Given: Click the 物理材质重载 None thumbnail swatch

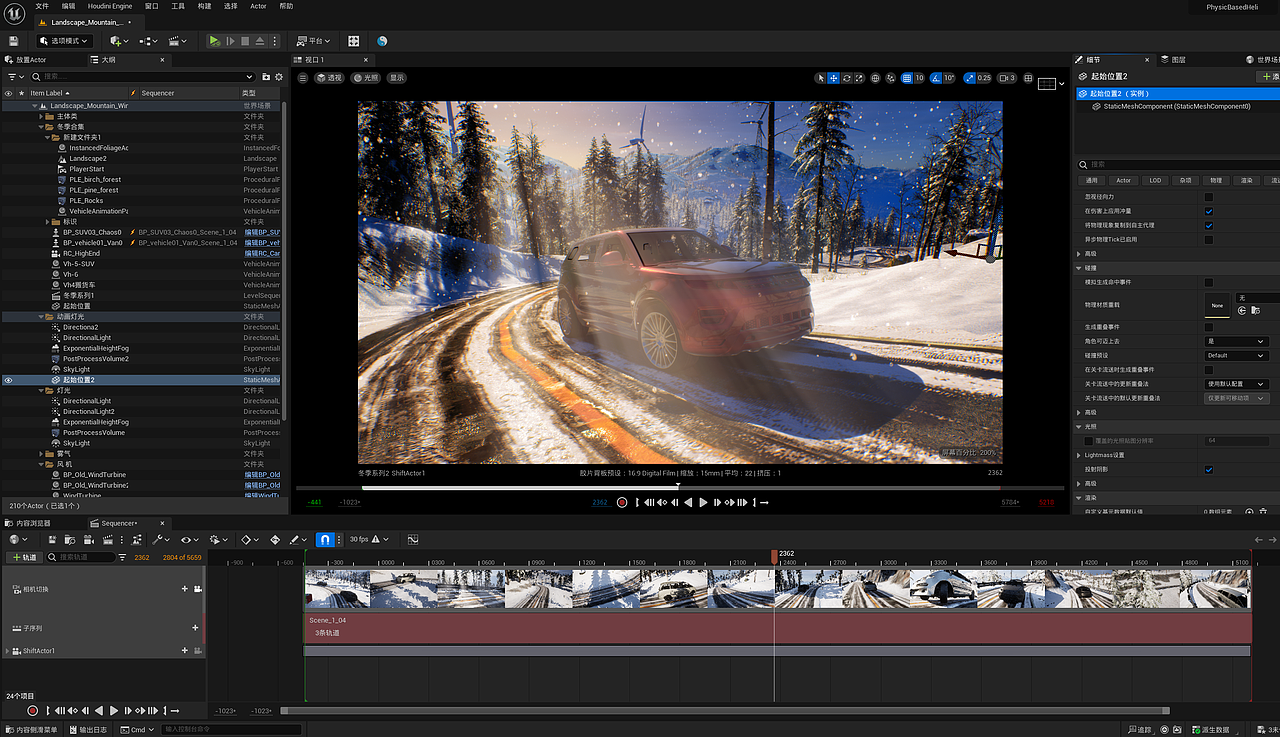Looking at the screenshot, I should coord(1217,304).
